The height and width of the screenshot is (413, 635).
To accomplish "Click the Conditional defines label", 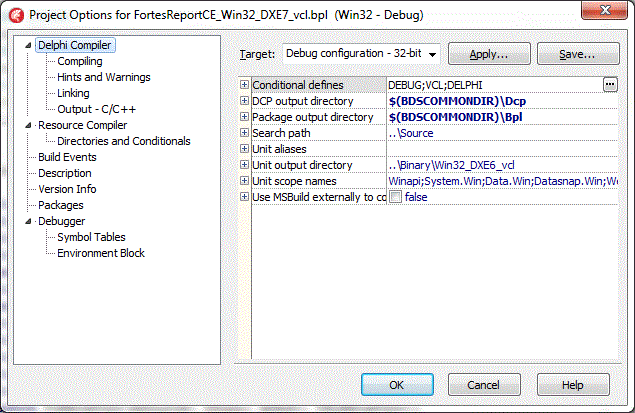I will (x=298, y=85).
